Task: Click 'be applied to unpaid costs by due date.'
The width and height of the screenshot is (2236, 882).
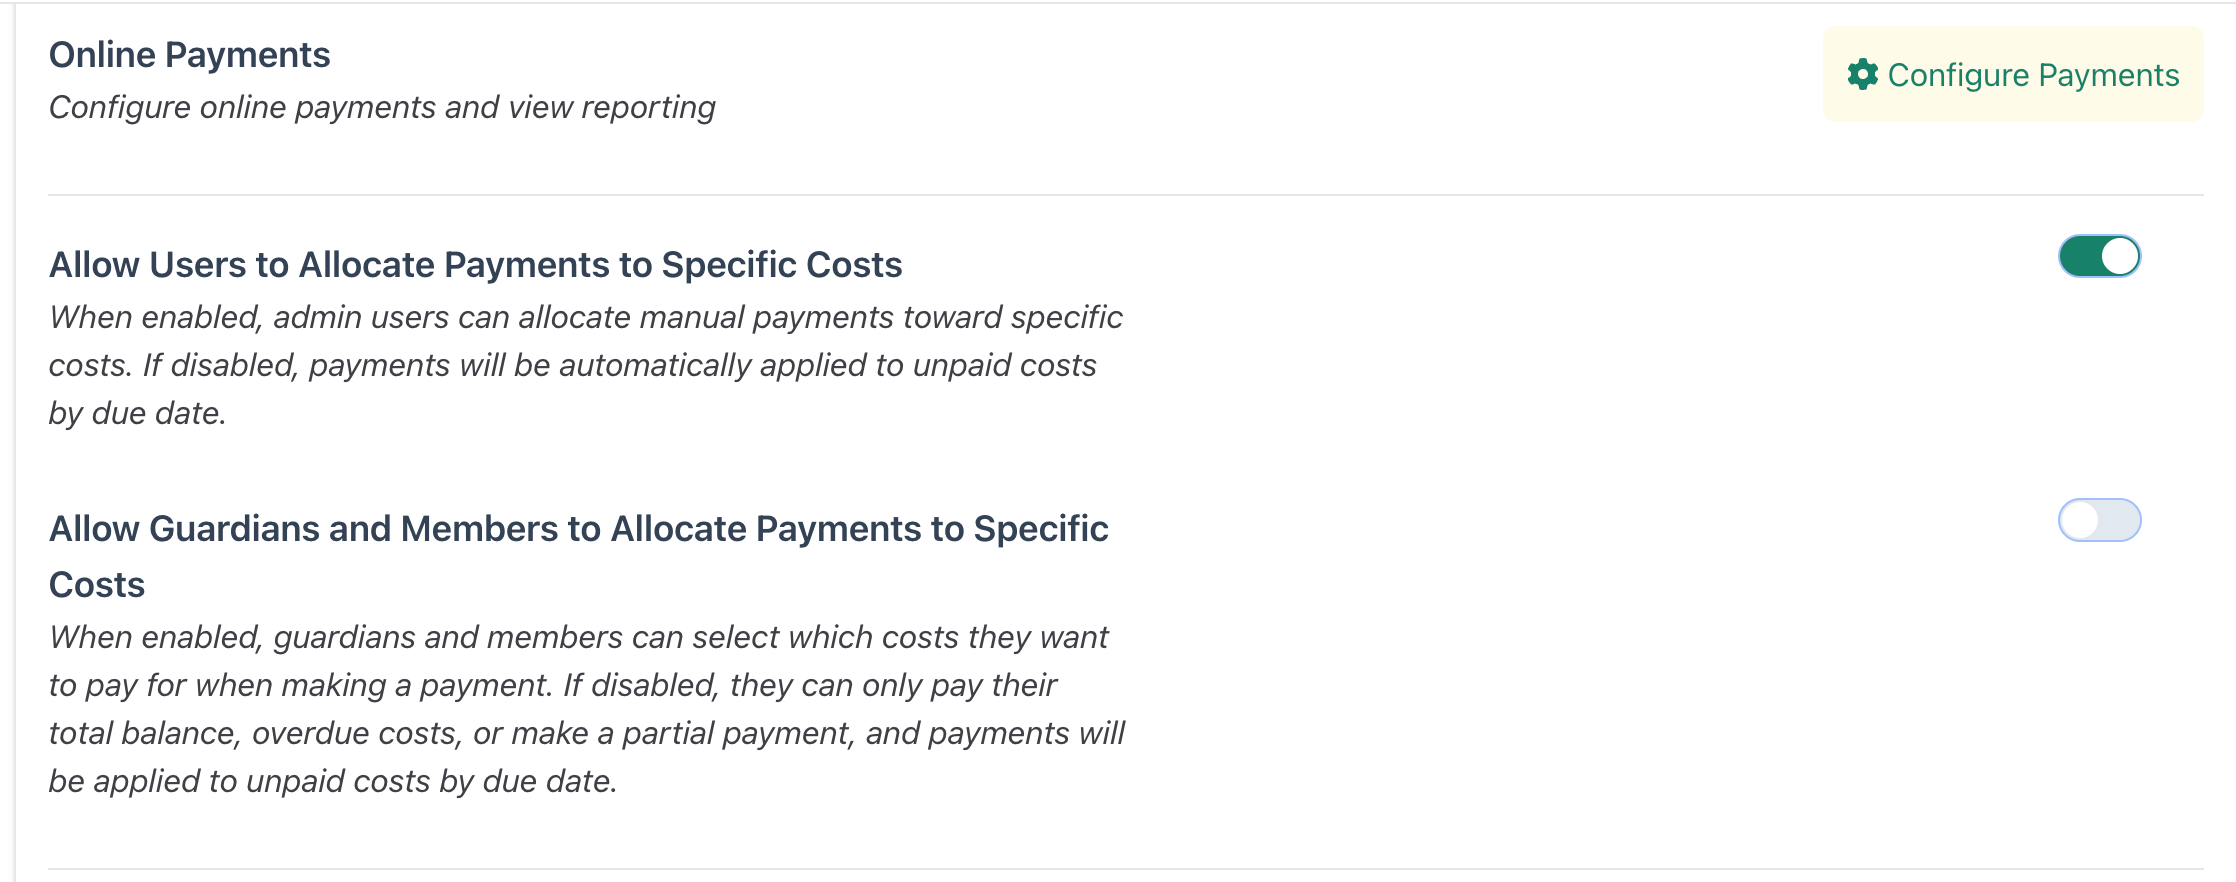Action: point(333,781)
